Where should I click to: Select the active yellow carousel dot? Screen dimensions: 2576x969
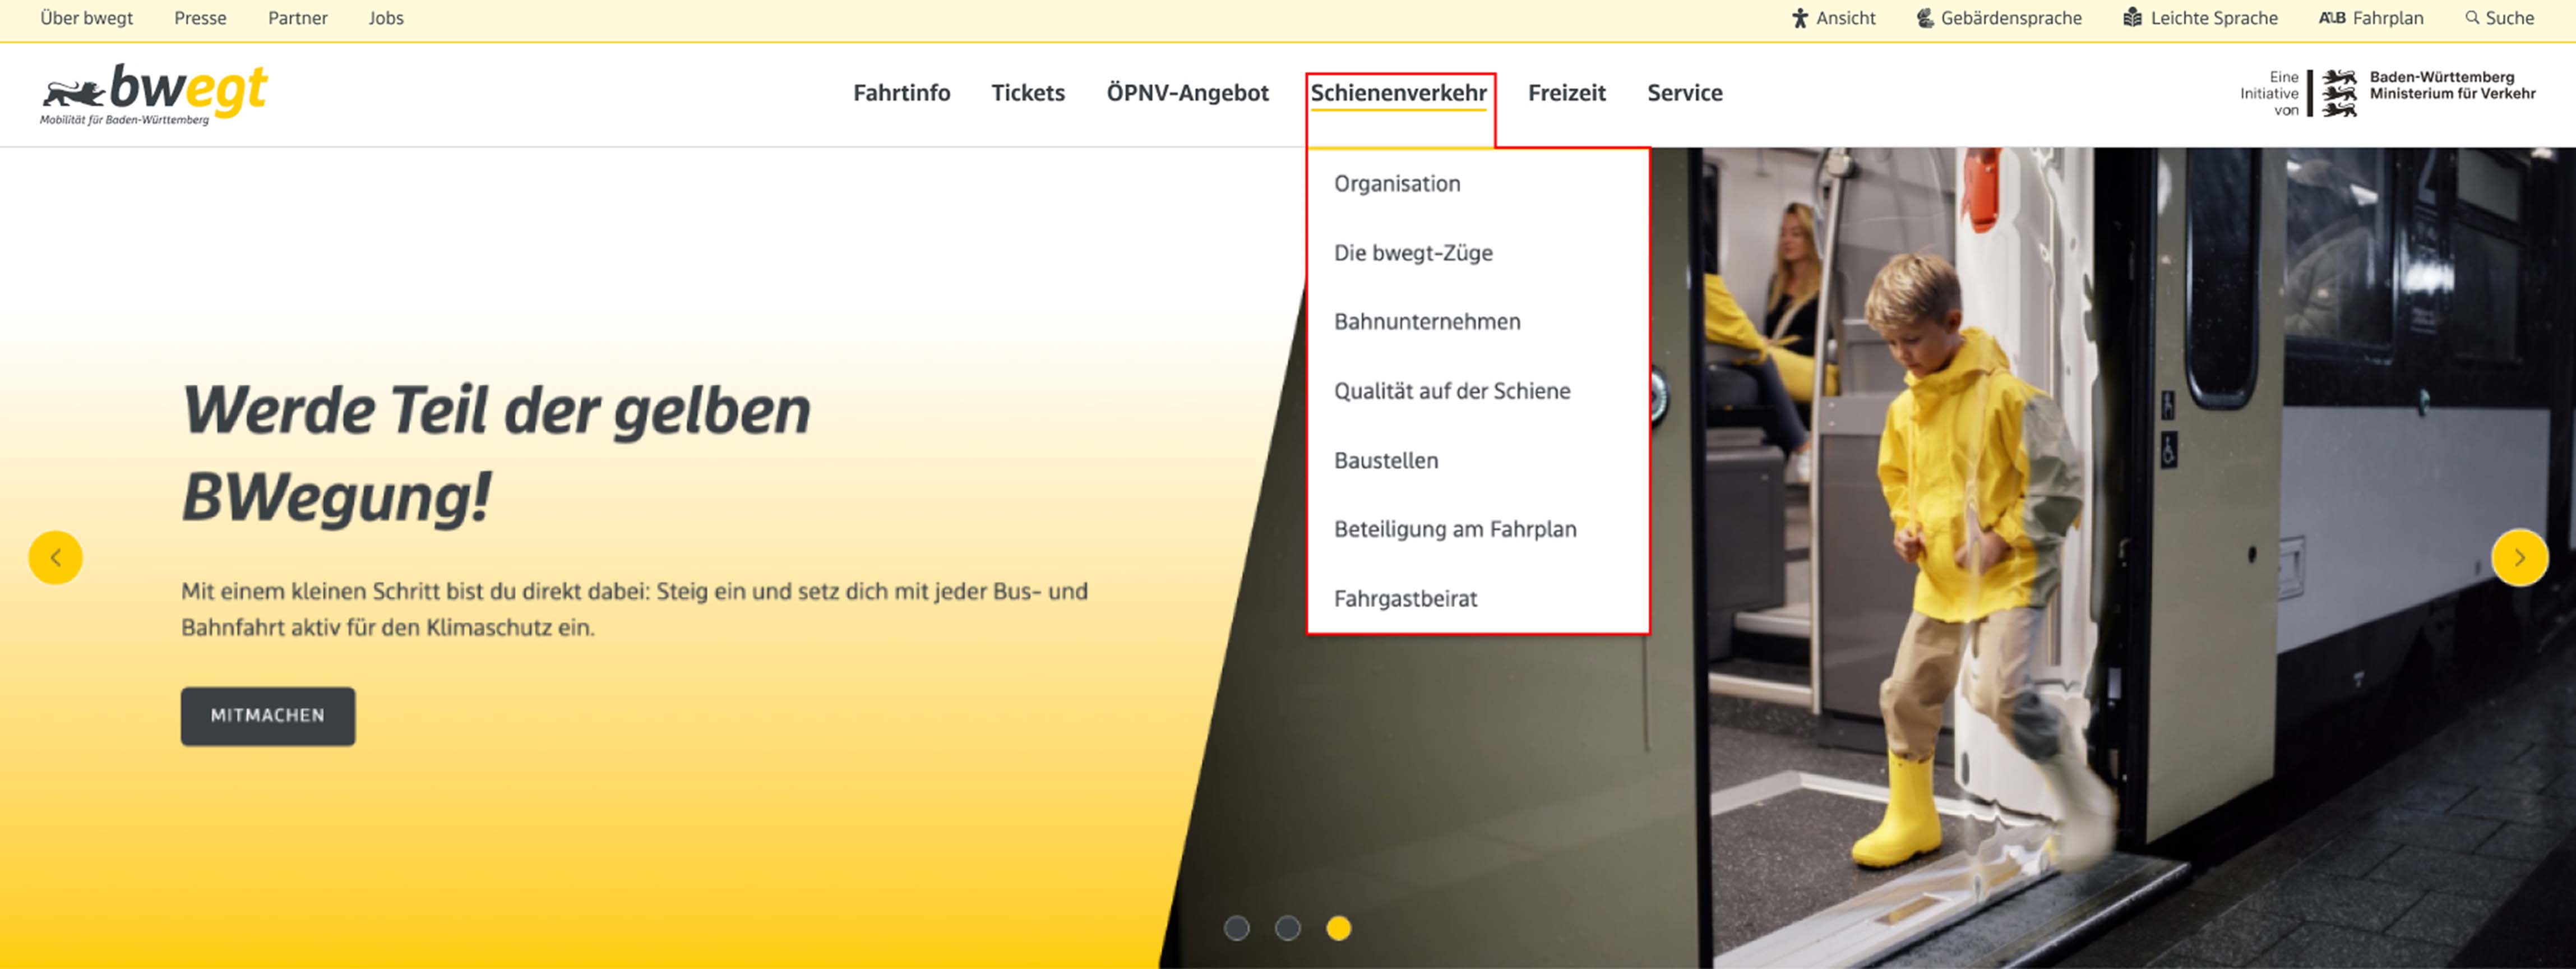[x=1339, y=928]
